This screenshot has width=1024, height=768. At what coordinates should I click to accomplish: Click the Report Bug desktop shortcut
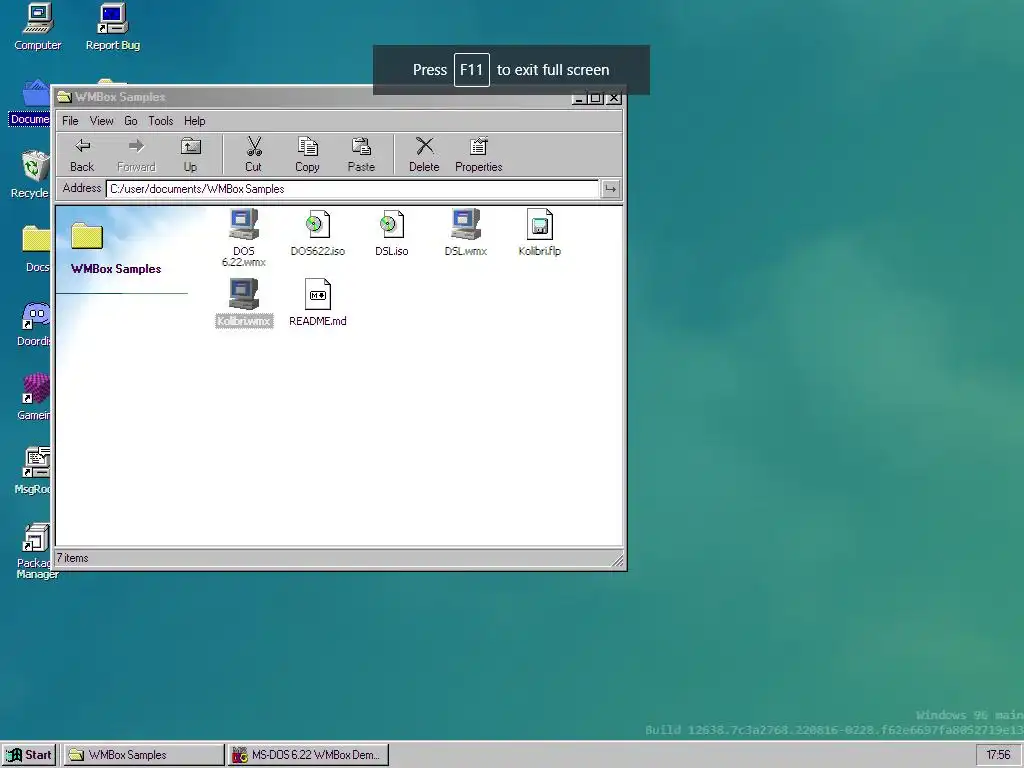pyautogui.click(x=112, y=27)
